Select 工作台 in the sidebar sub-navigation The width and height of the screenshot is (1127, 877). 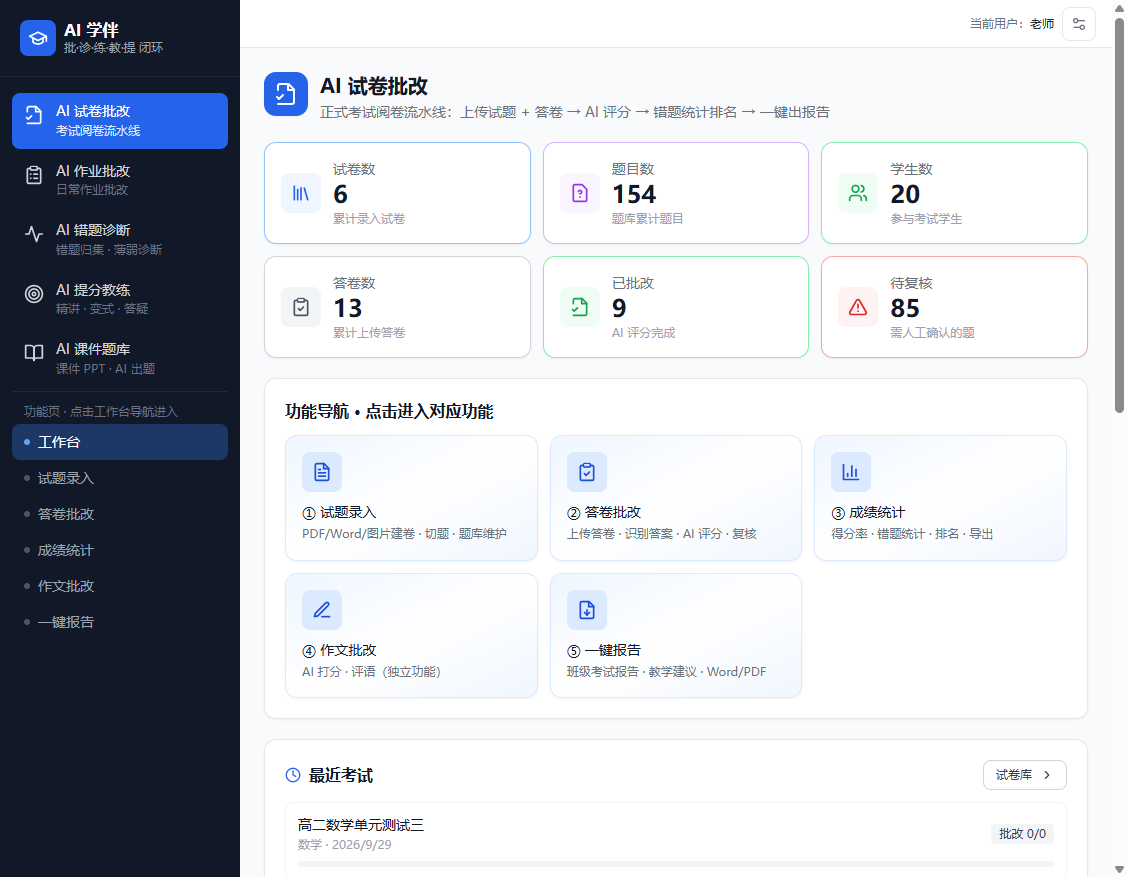coord(120,442)
